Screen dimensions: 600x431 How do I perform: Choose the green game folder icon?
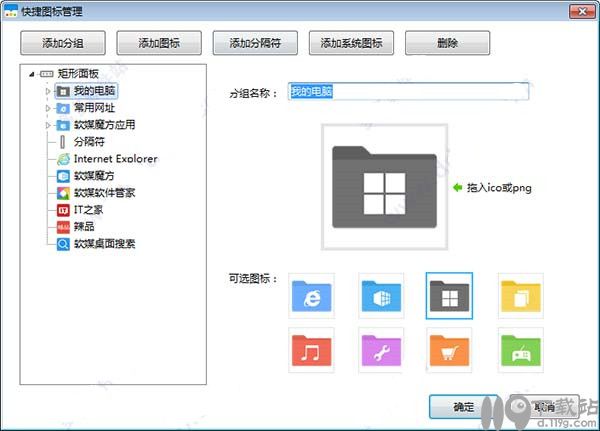point(520,350)
